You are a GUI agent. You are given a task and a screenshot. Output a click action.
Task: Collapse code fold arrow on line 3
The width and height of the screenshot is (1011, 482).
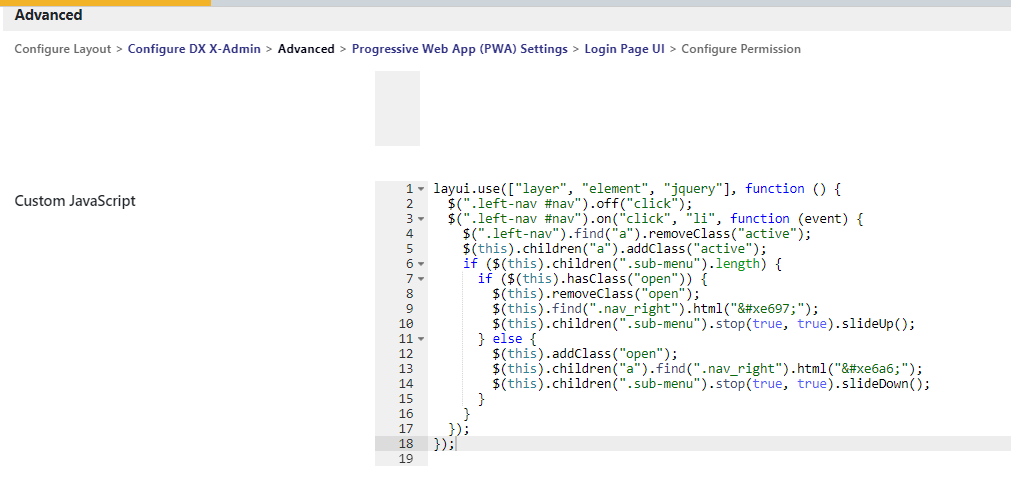pyautogui.click(x=421, y=219)
